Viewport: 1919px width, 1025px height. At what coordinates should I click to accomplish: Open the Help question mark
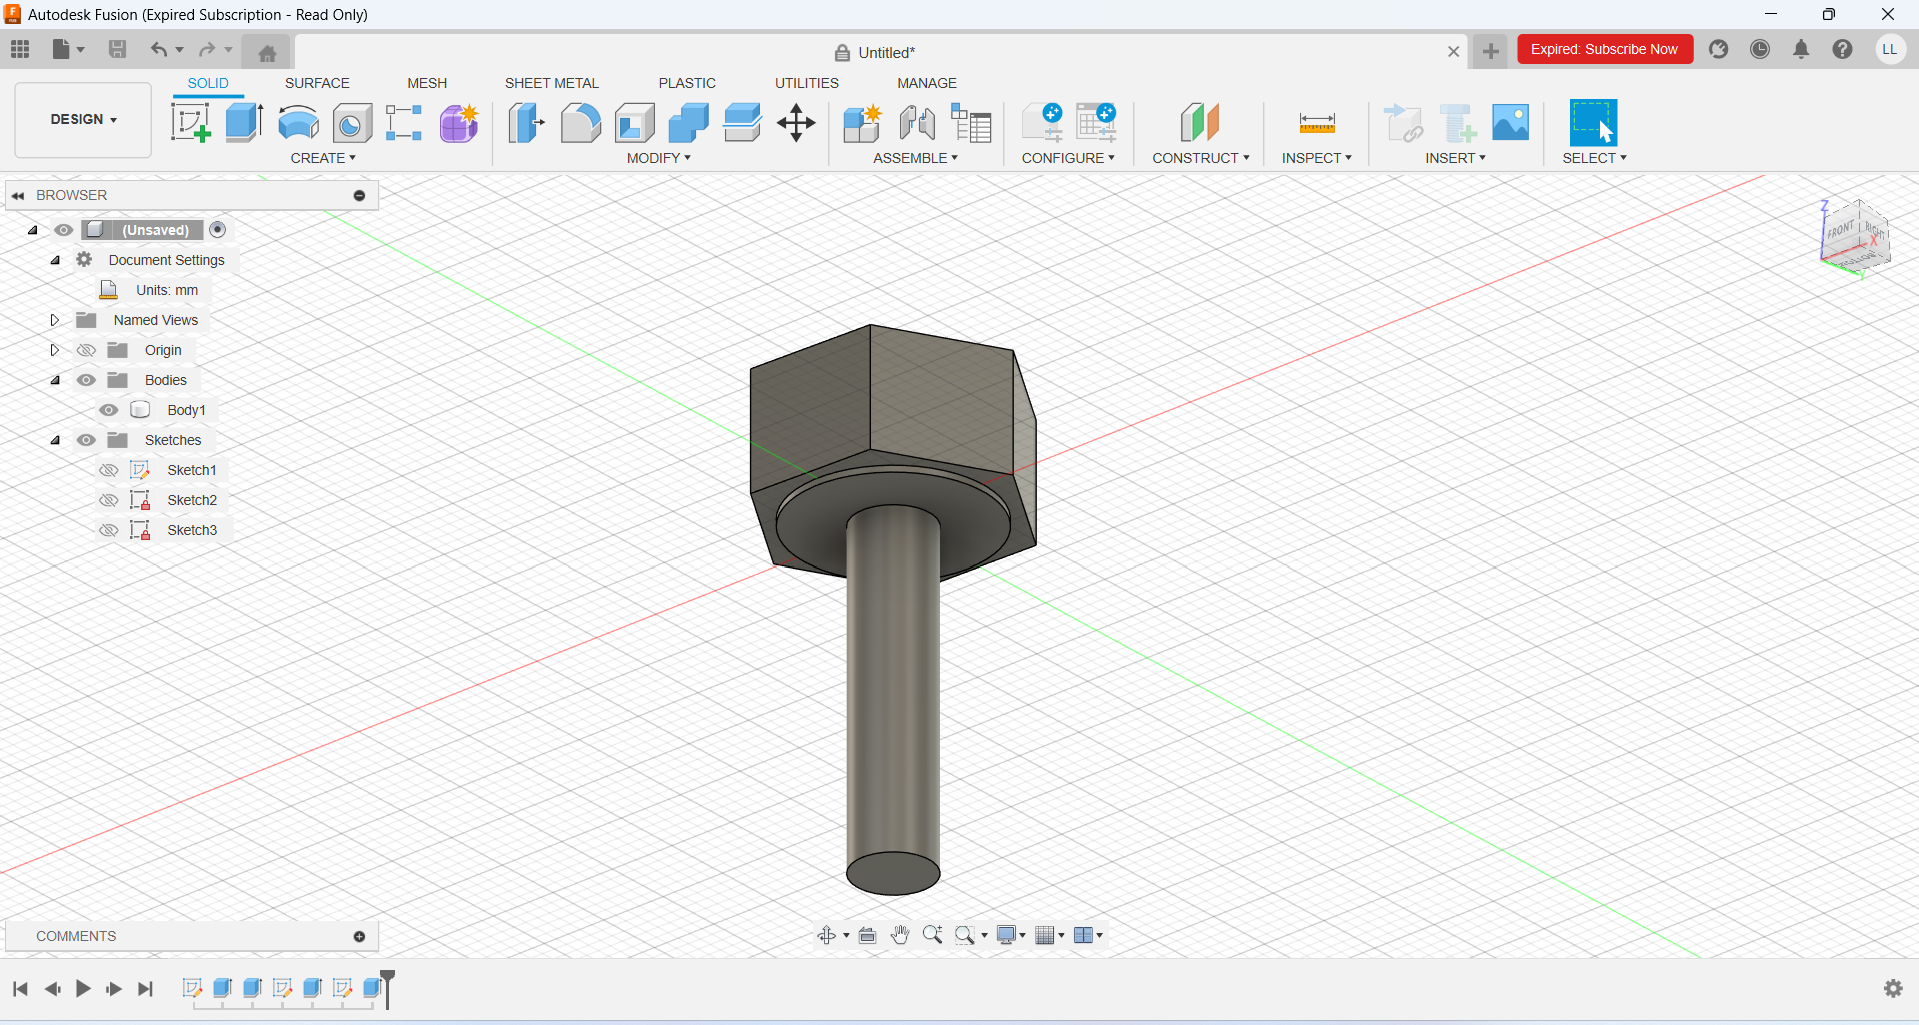click(1842, 49)
